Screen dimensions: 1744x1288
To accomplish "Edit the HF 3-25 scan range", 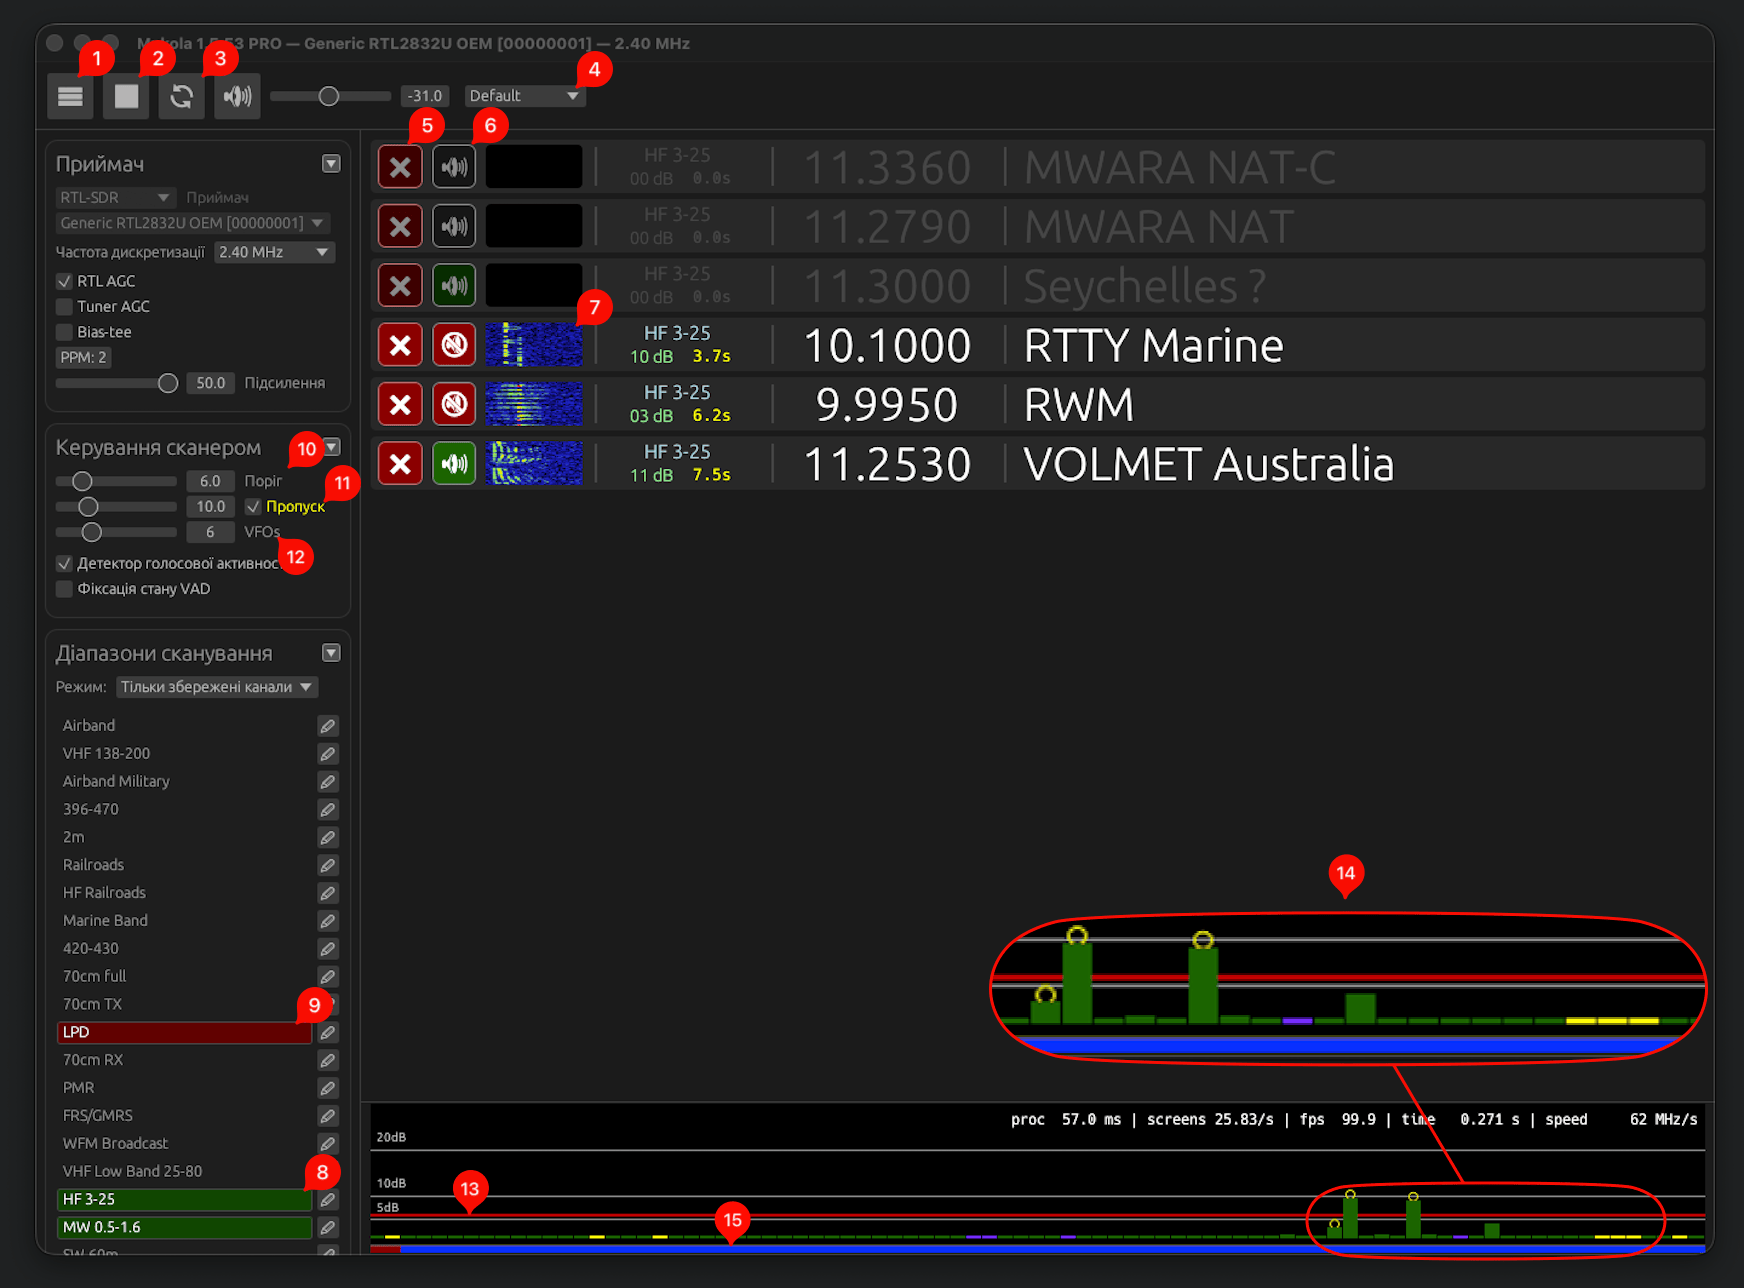I will tap(328, 1199).
